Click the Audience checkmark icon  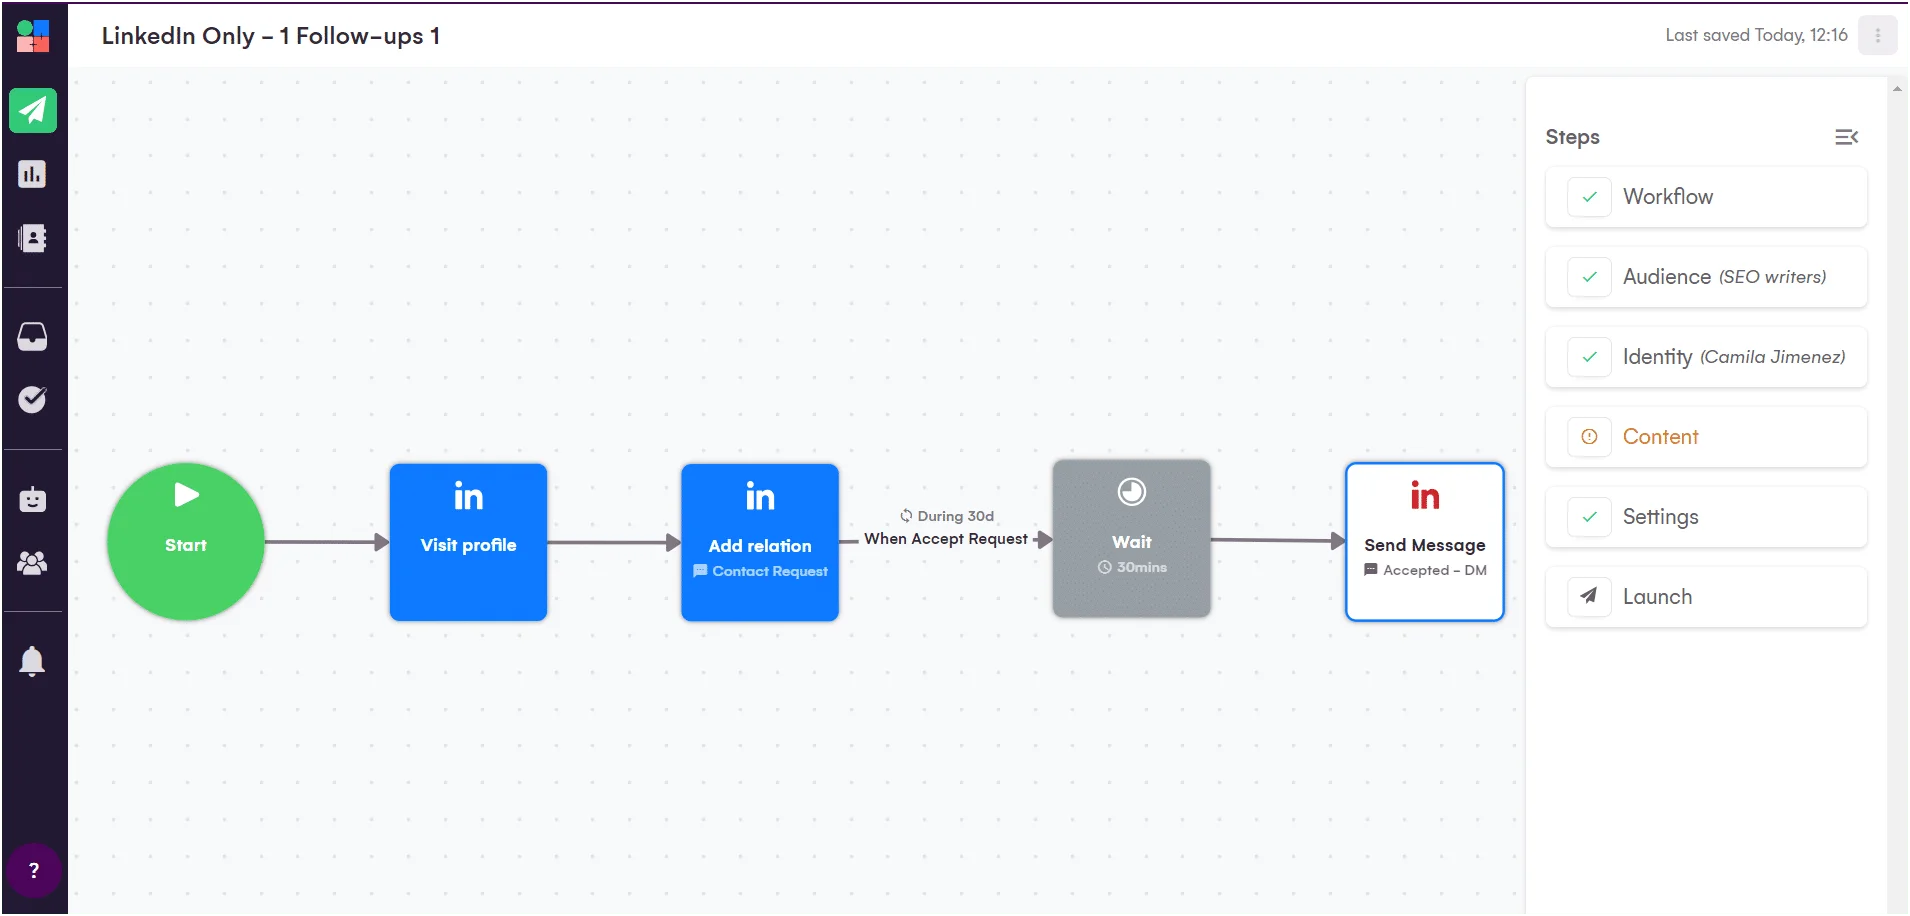tap(1589, 277)
